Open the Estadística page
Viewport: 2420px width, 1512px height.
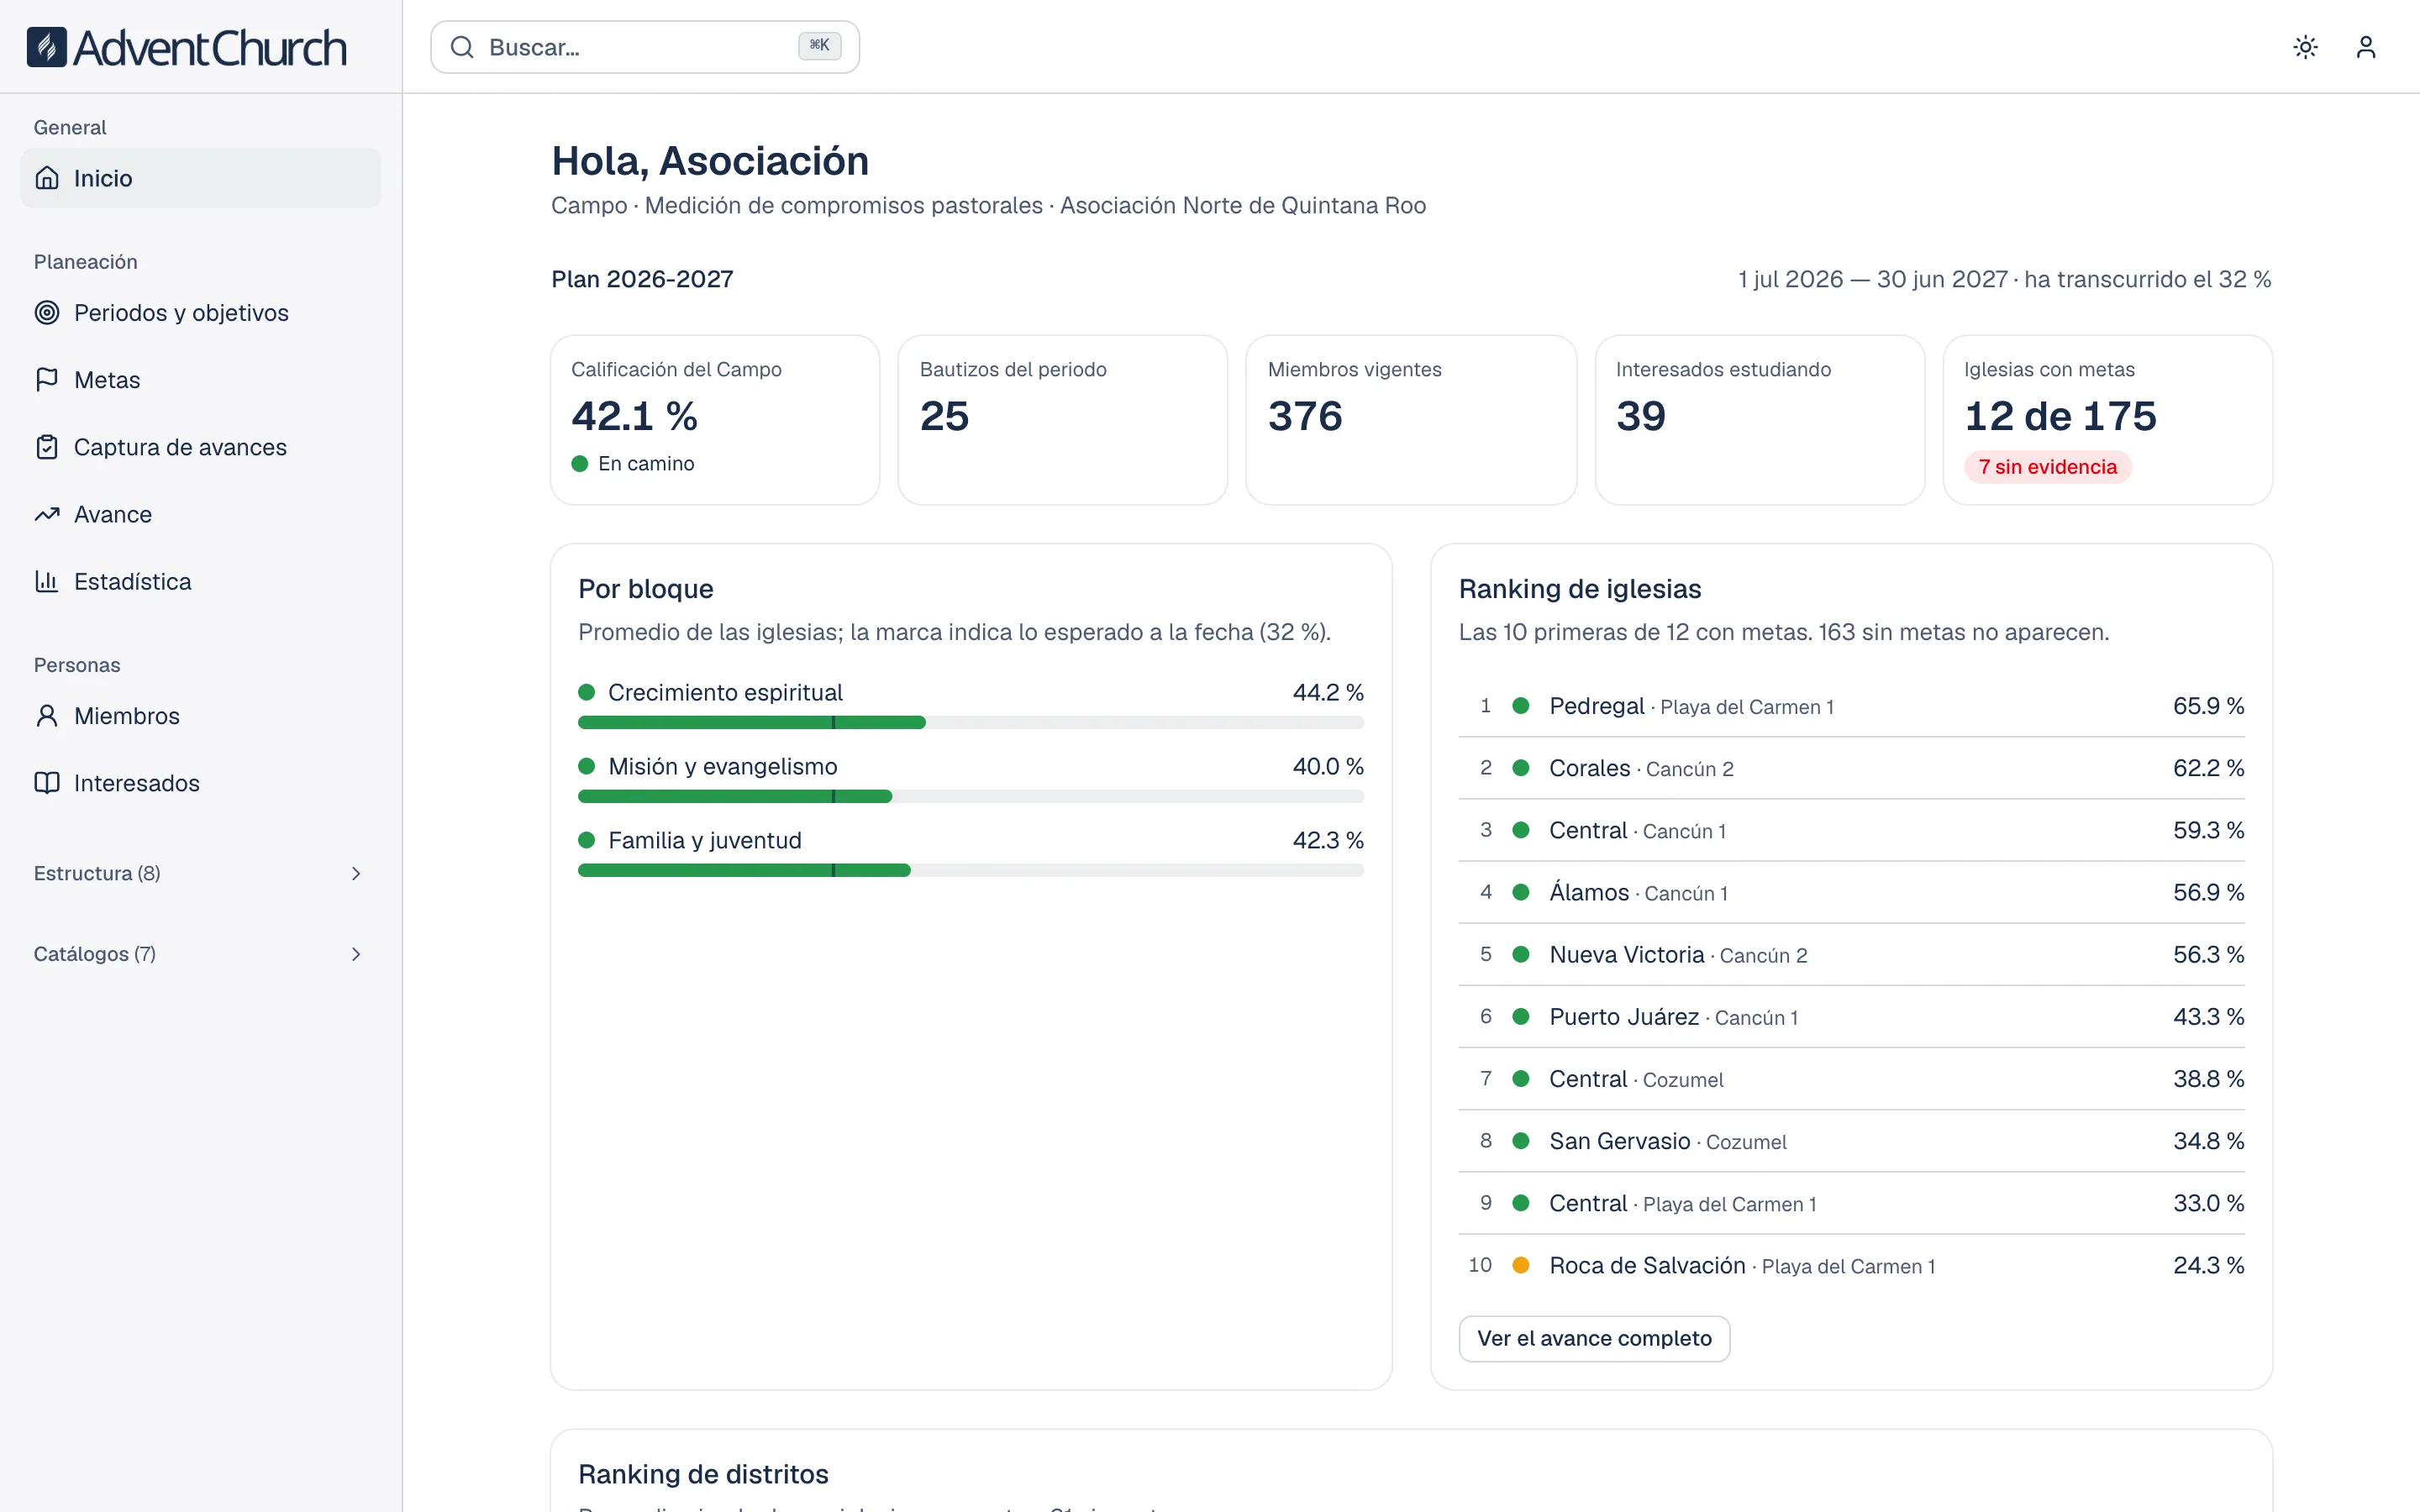[x=200, y=581]
